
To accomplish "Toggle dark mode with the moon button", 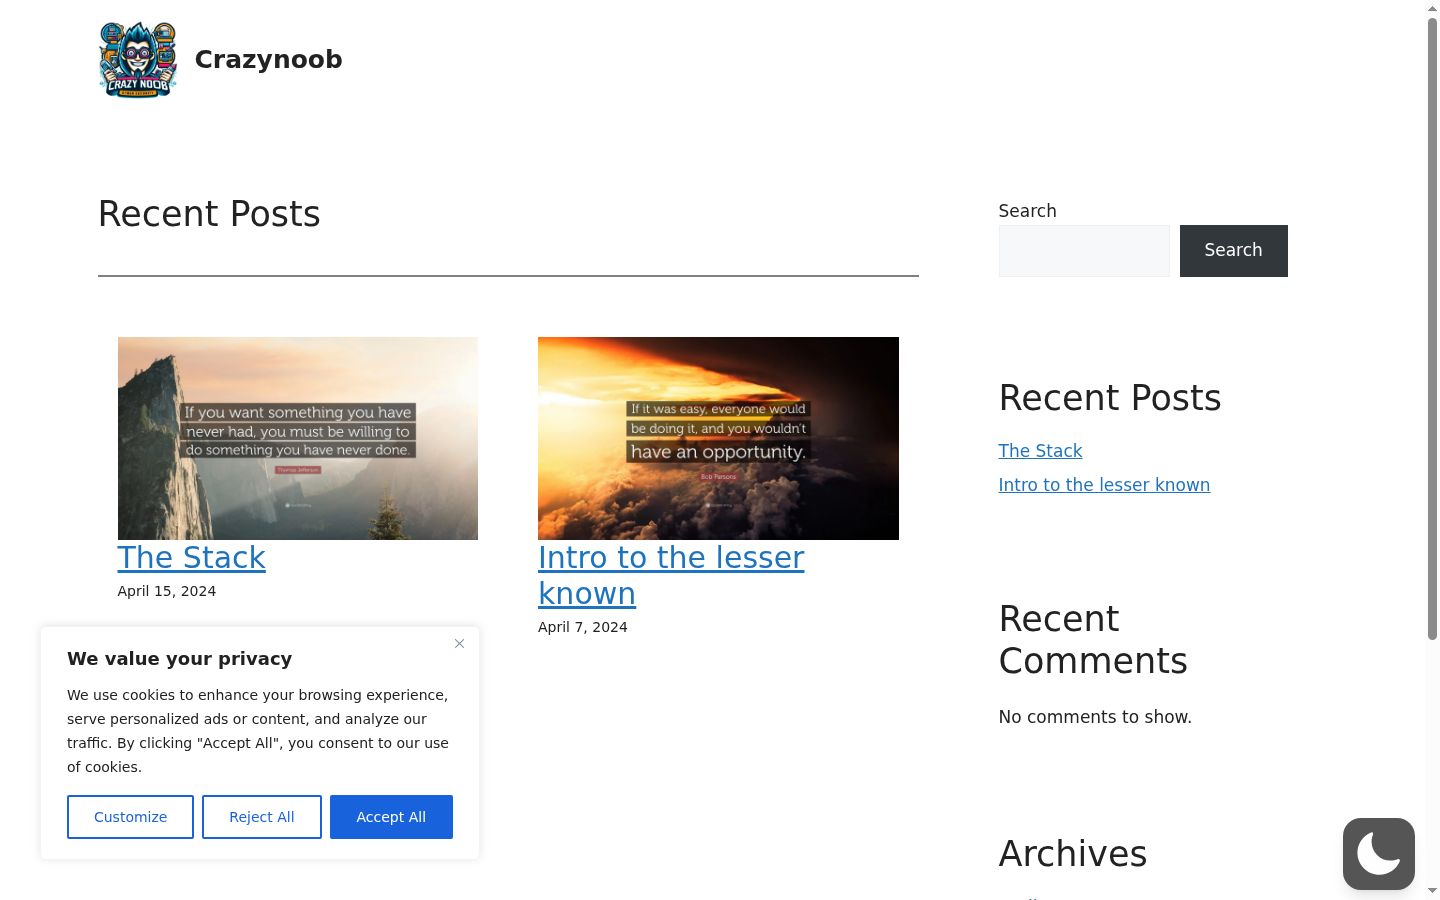I will click(x=1378, y=854).
